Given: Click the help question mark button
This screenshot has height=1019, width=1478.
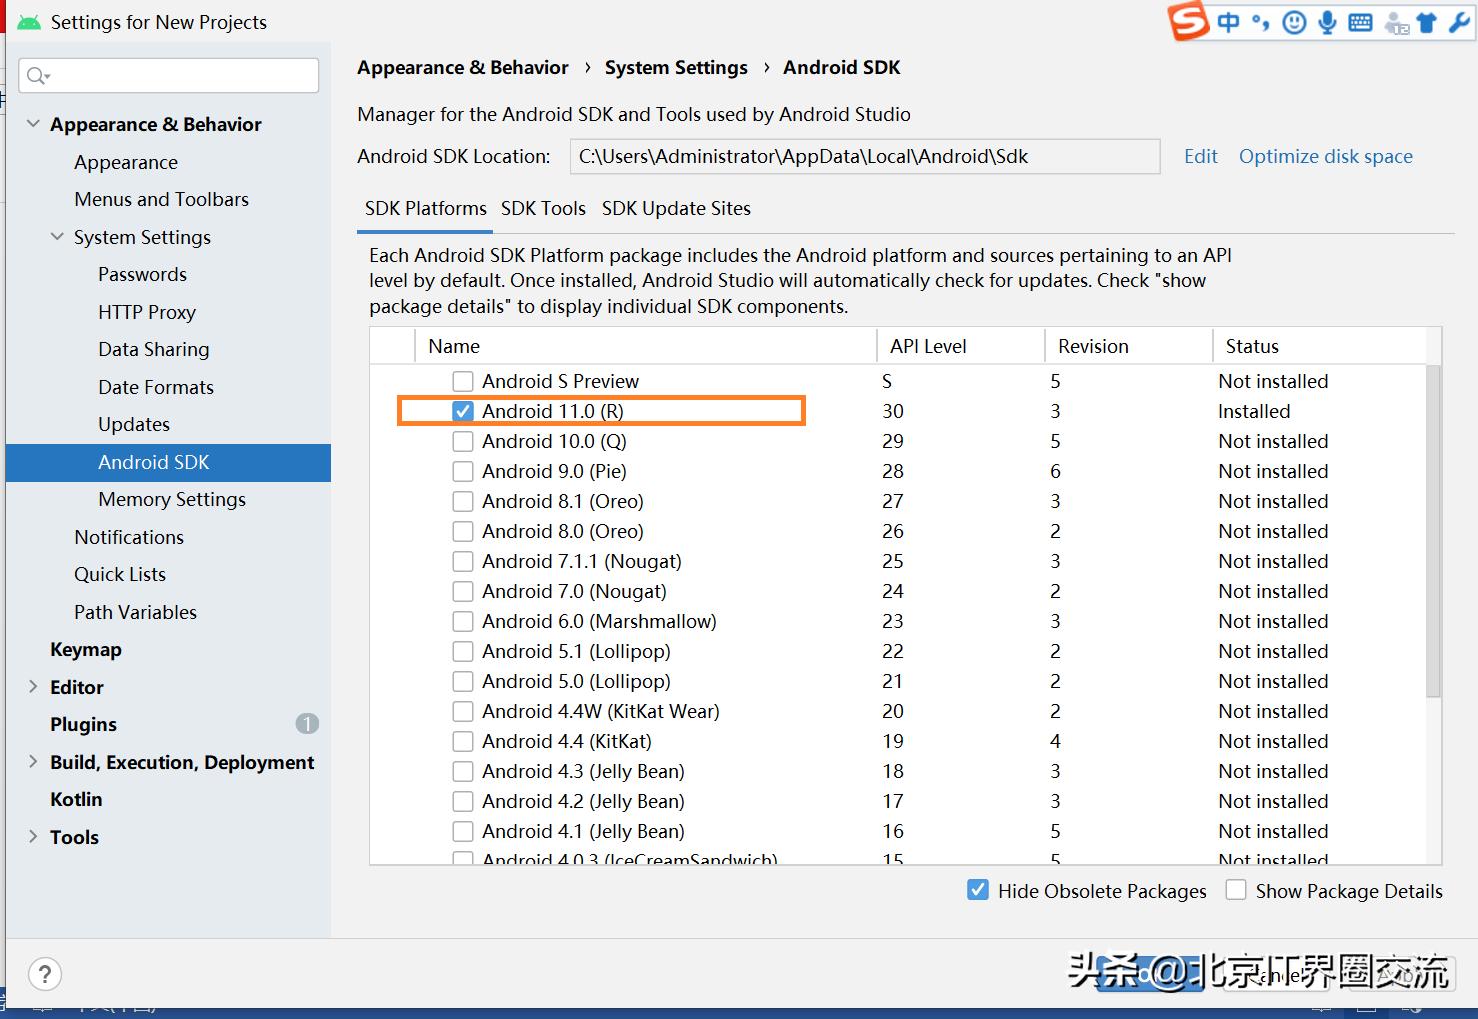Looking at the screenshot, I should tap(45, 973).
